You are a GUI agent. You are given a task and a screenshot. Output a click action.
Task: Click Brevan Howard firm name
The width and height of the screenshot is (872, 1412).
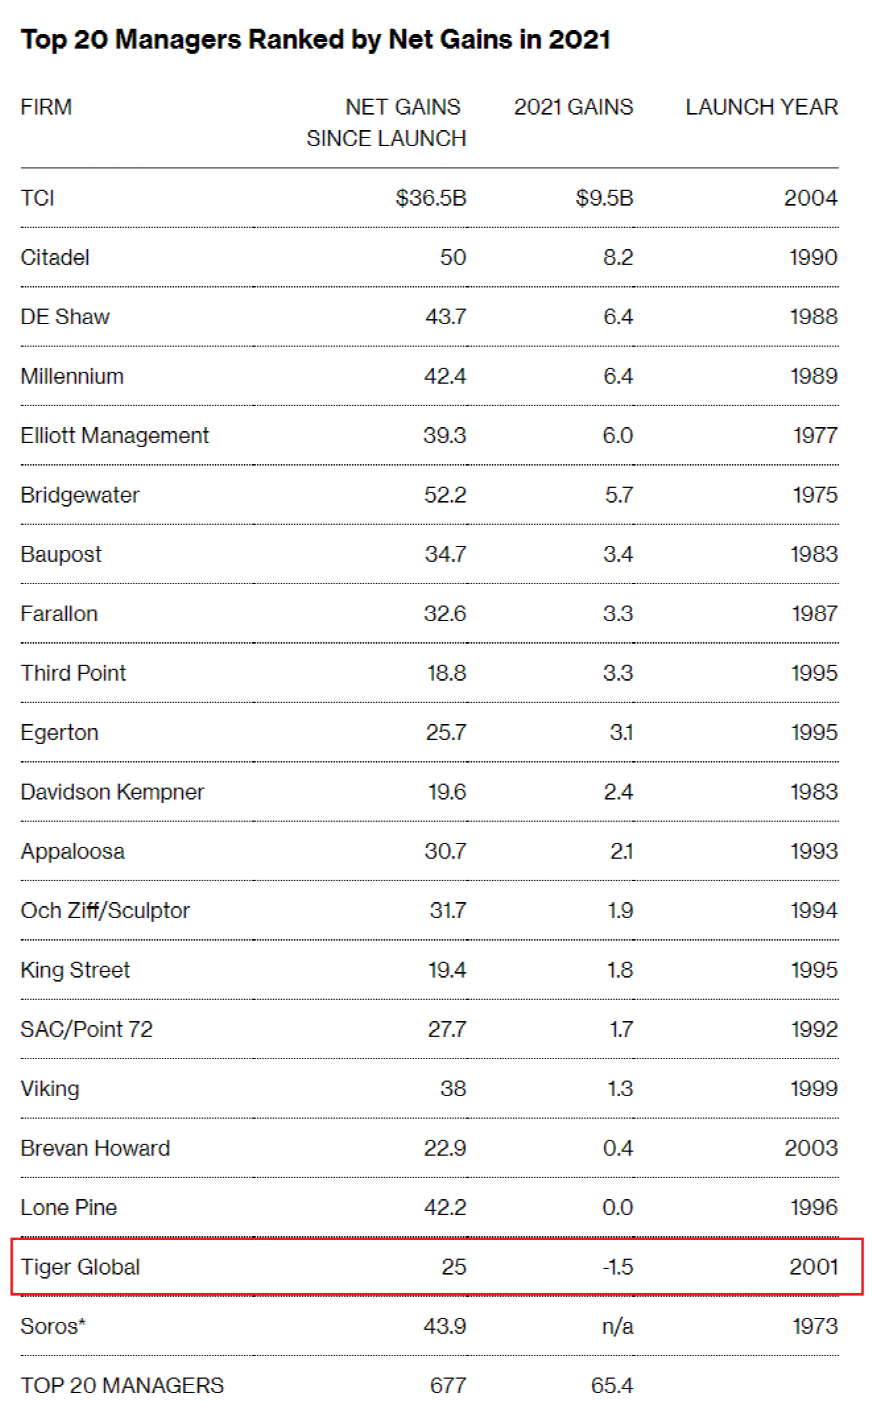tap(95, 1149)
